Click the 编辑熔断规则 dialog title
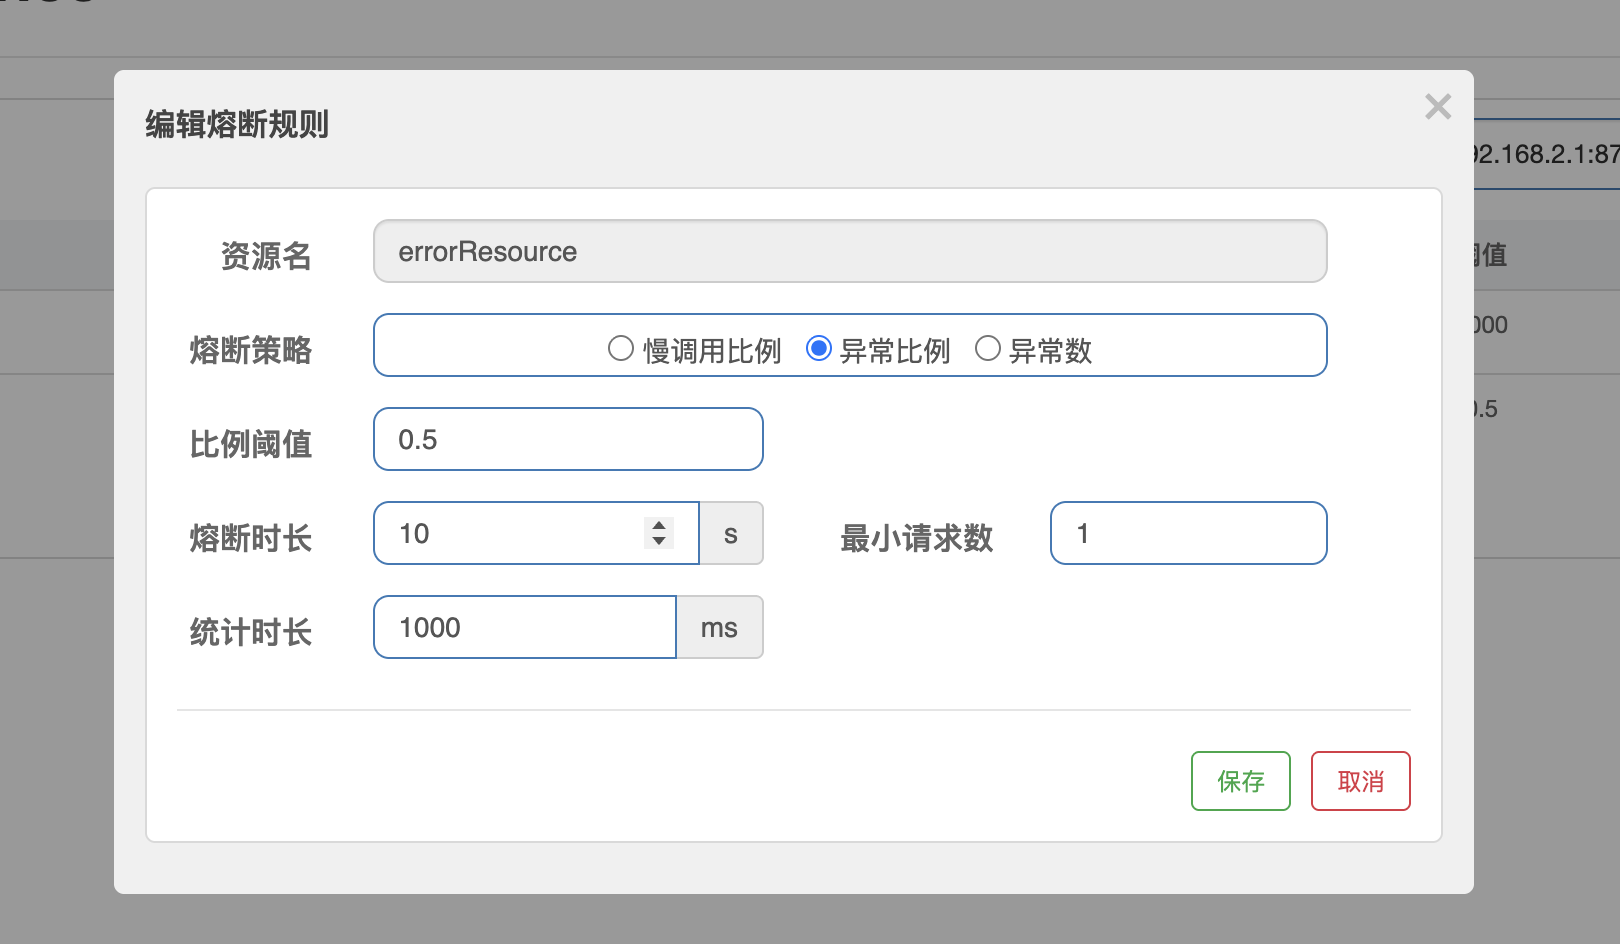 (x=237, y=124)
